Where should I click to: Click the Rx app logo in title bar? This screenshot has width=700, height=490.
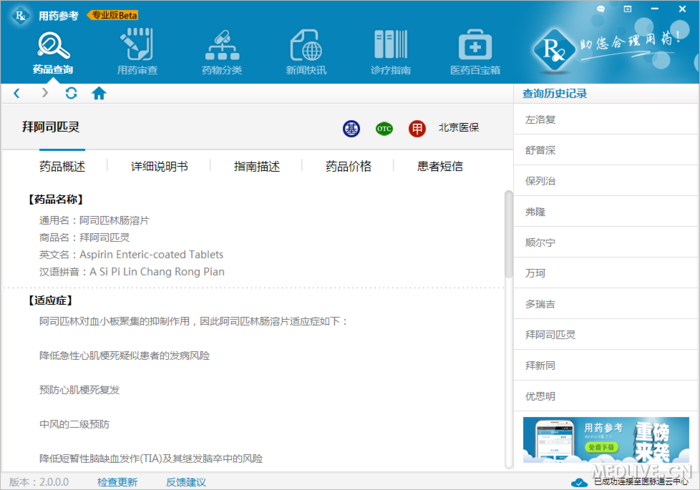click(x=20, y=16)
